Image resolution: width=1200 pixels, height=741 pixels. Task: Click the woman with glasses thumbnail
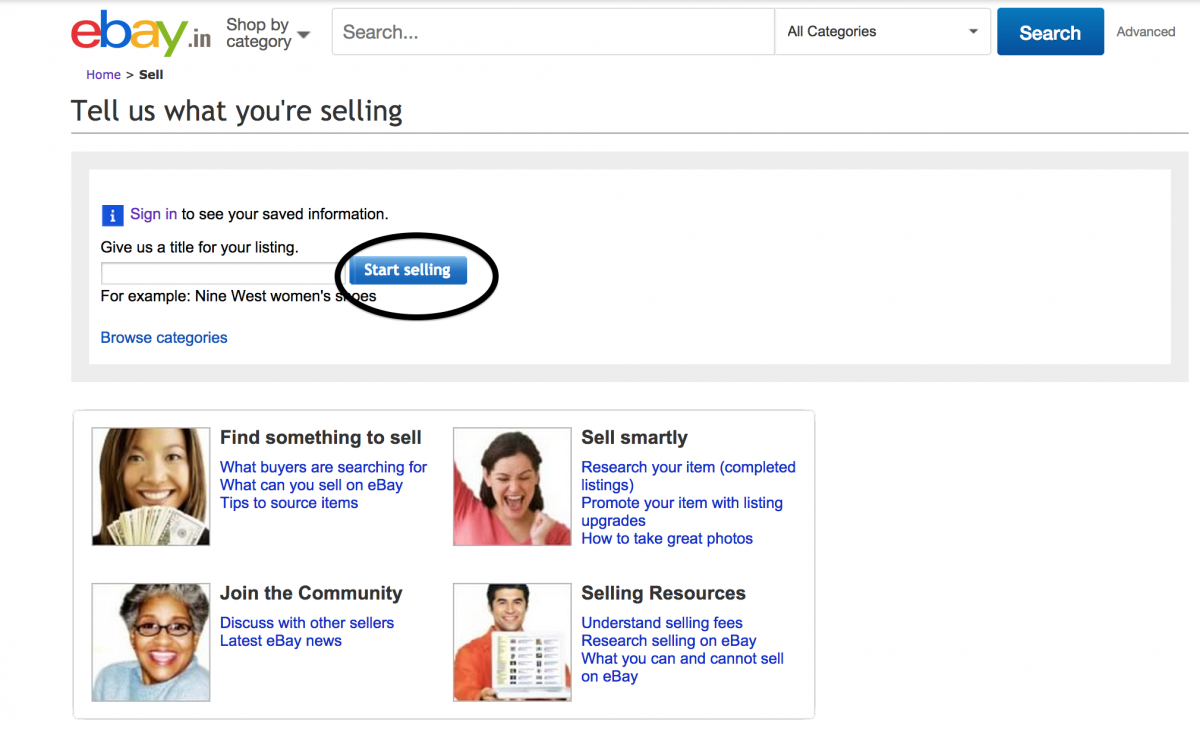pos(151,642)
